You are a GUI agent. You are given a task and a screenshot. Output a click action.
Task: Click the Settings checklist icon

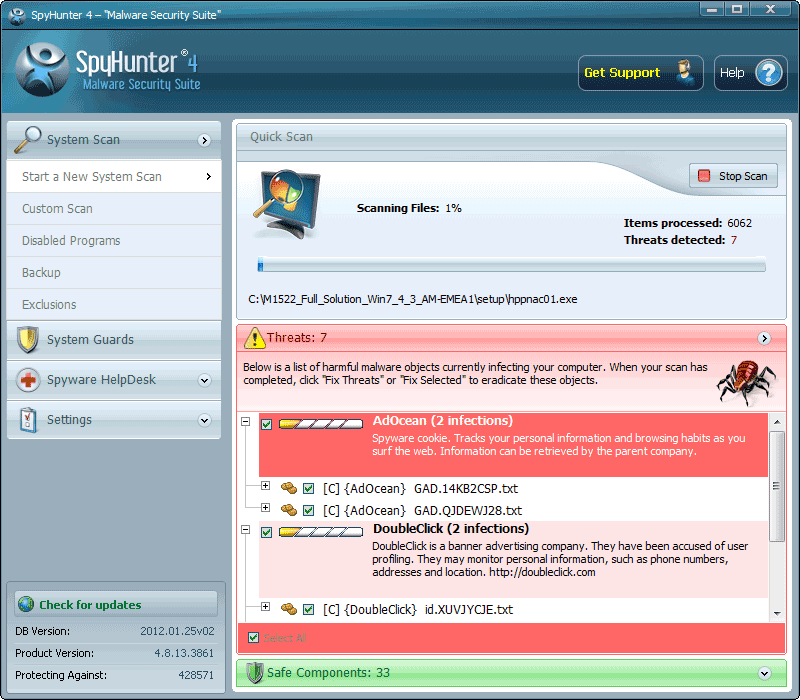(x=28, y=420)
